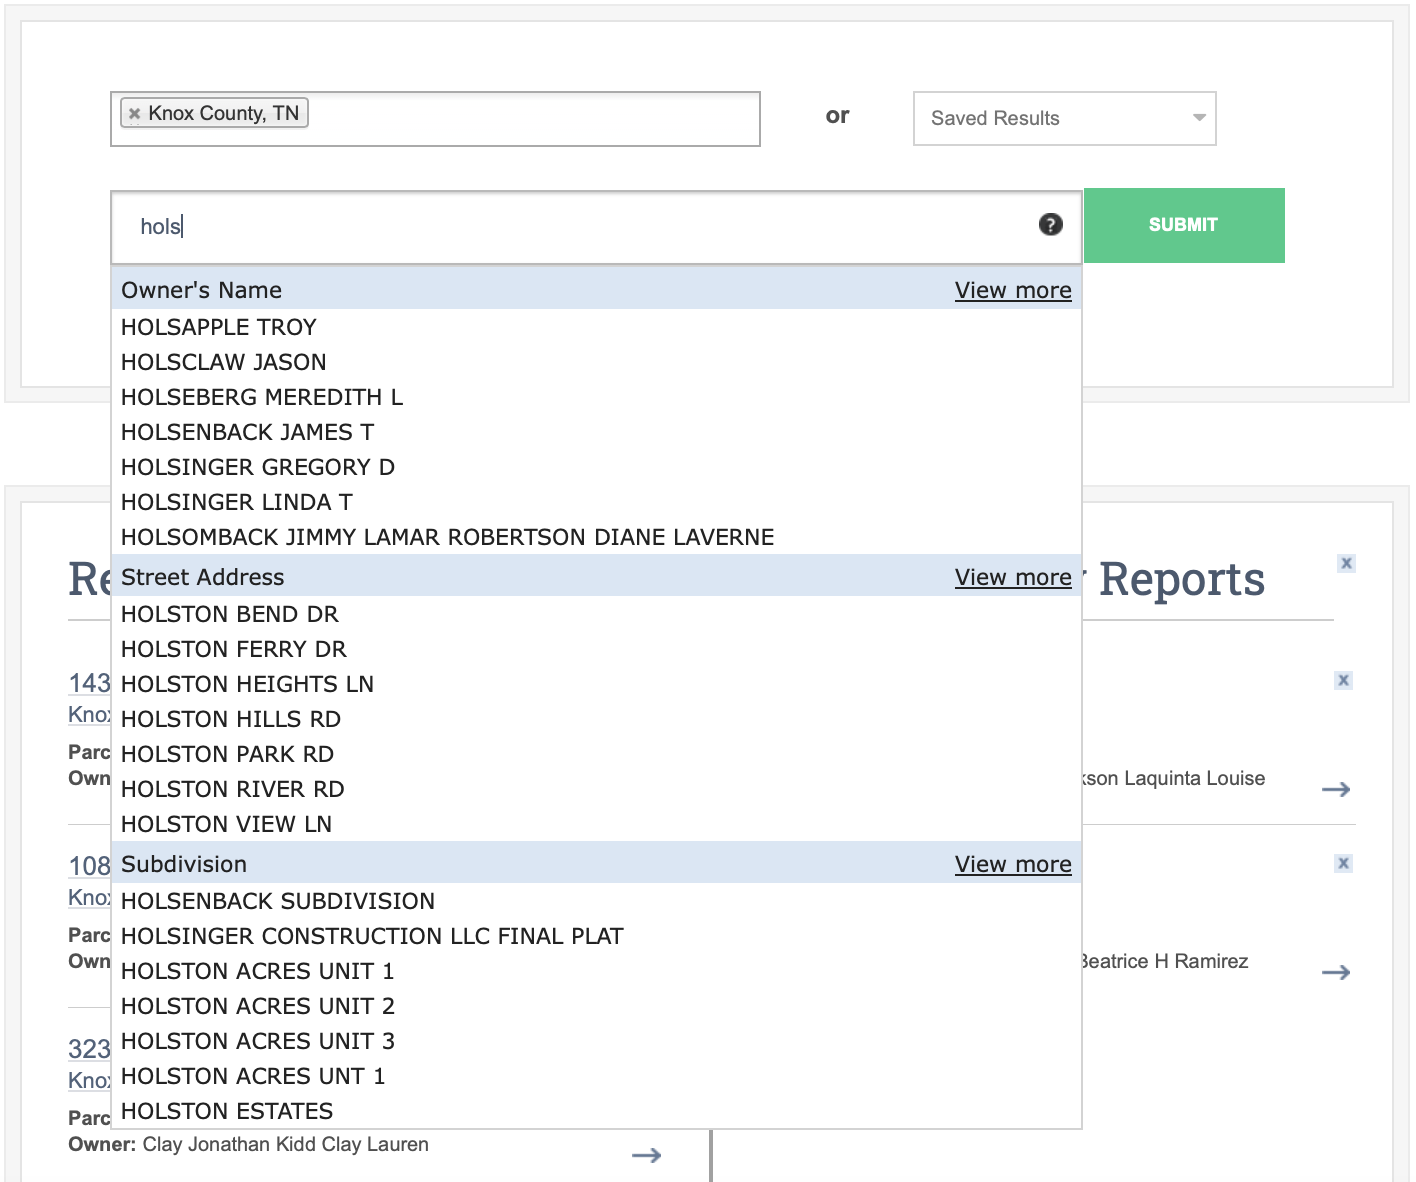Open Clay Jonathan Kidd result arrow

(x=647, y=1156)
